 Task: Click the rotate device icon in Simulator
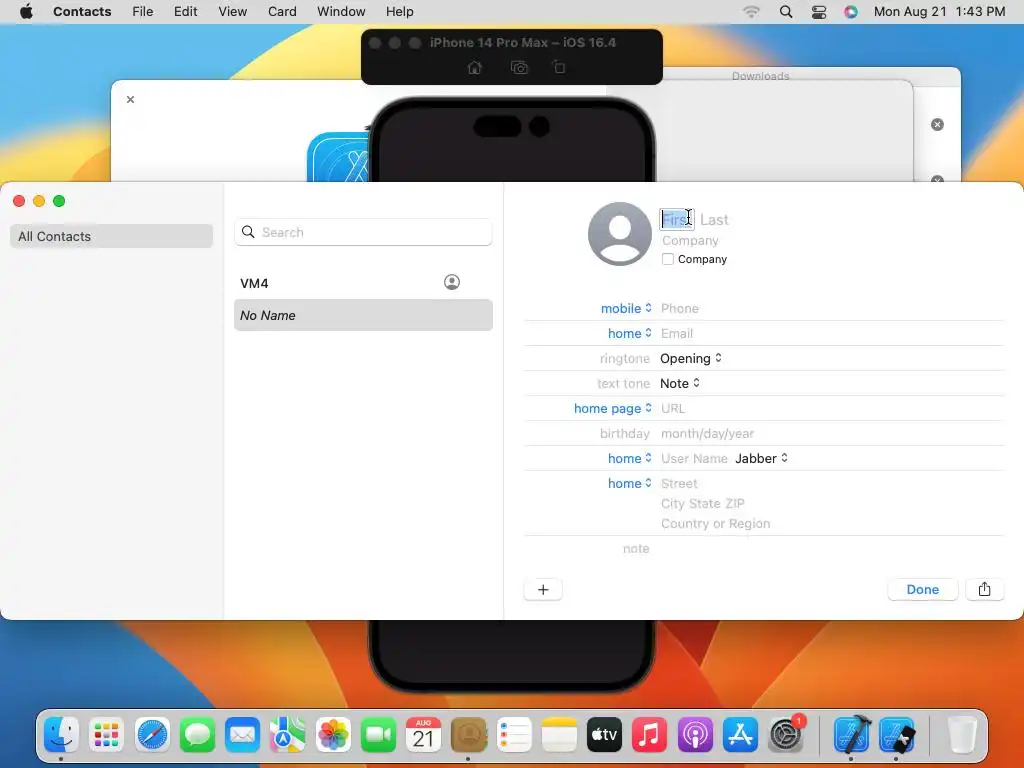pyautogui.click(x=559, y=67)
